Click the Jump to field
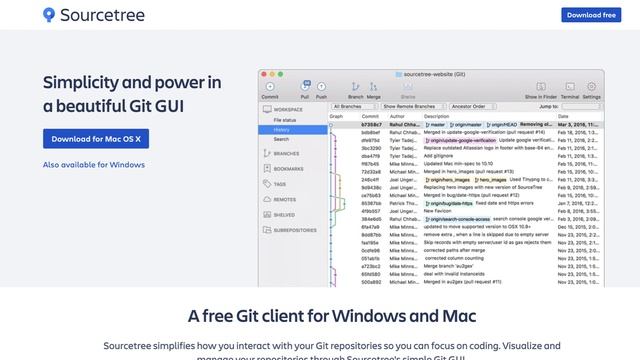Screen dimensions: 640x360 pos(581,107)
